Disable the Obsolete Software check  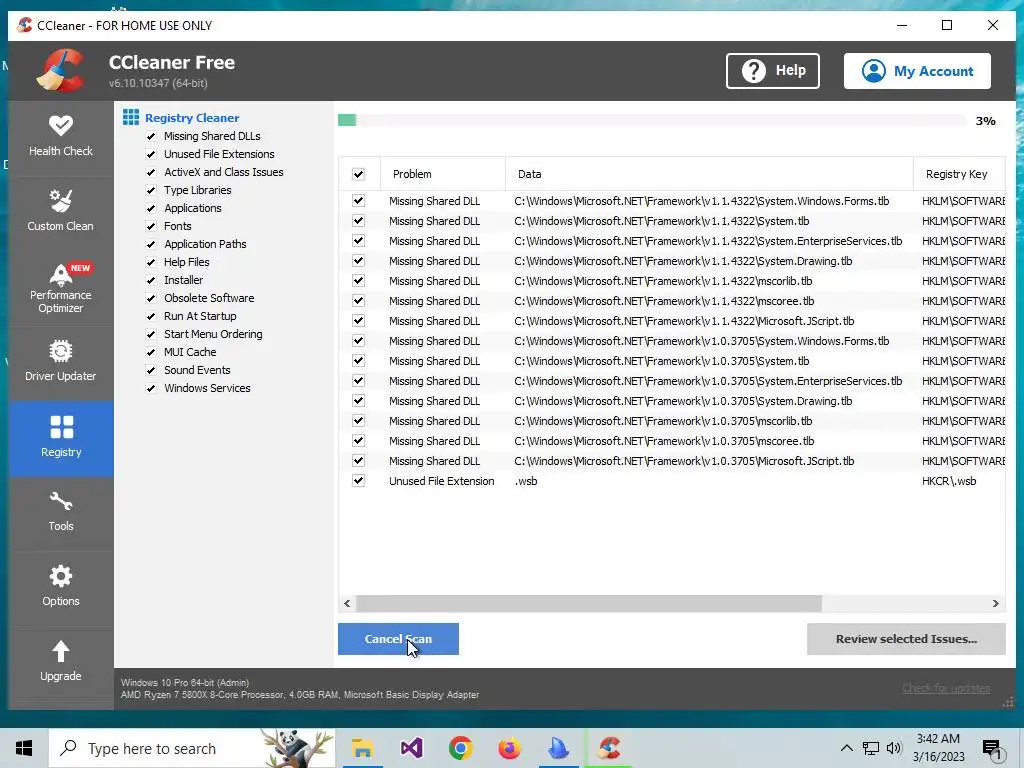coord(151,298)
